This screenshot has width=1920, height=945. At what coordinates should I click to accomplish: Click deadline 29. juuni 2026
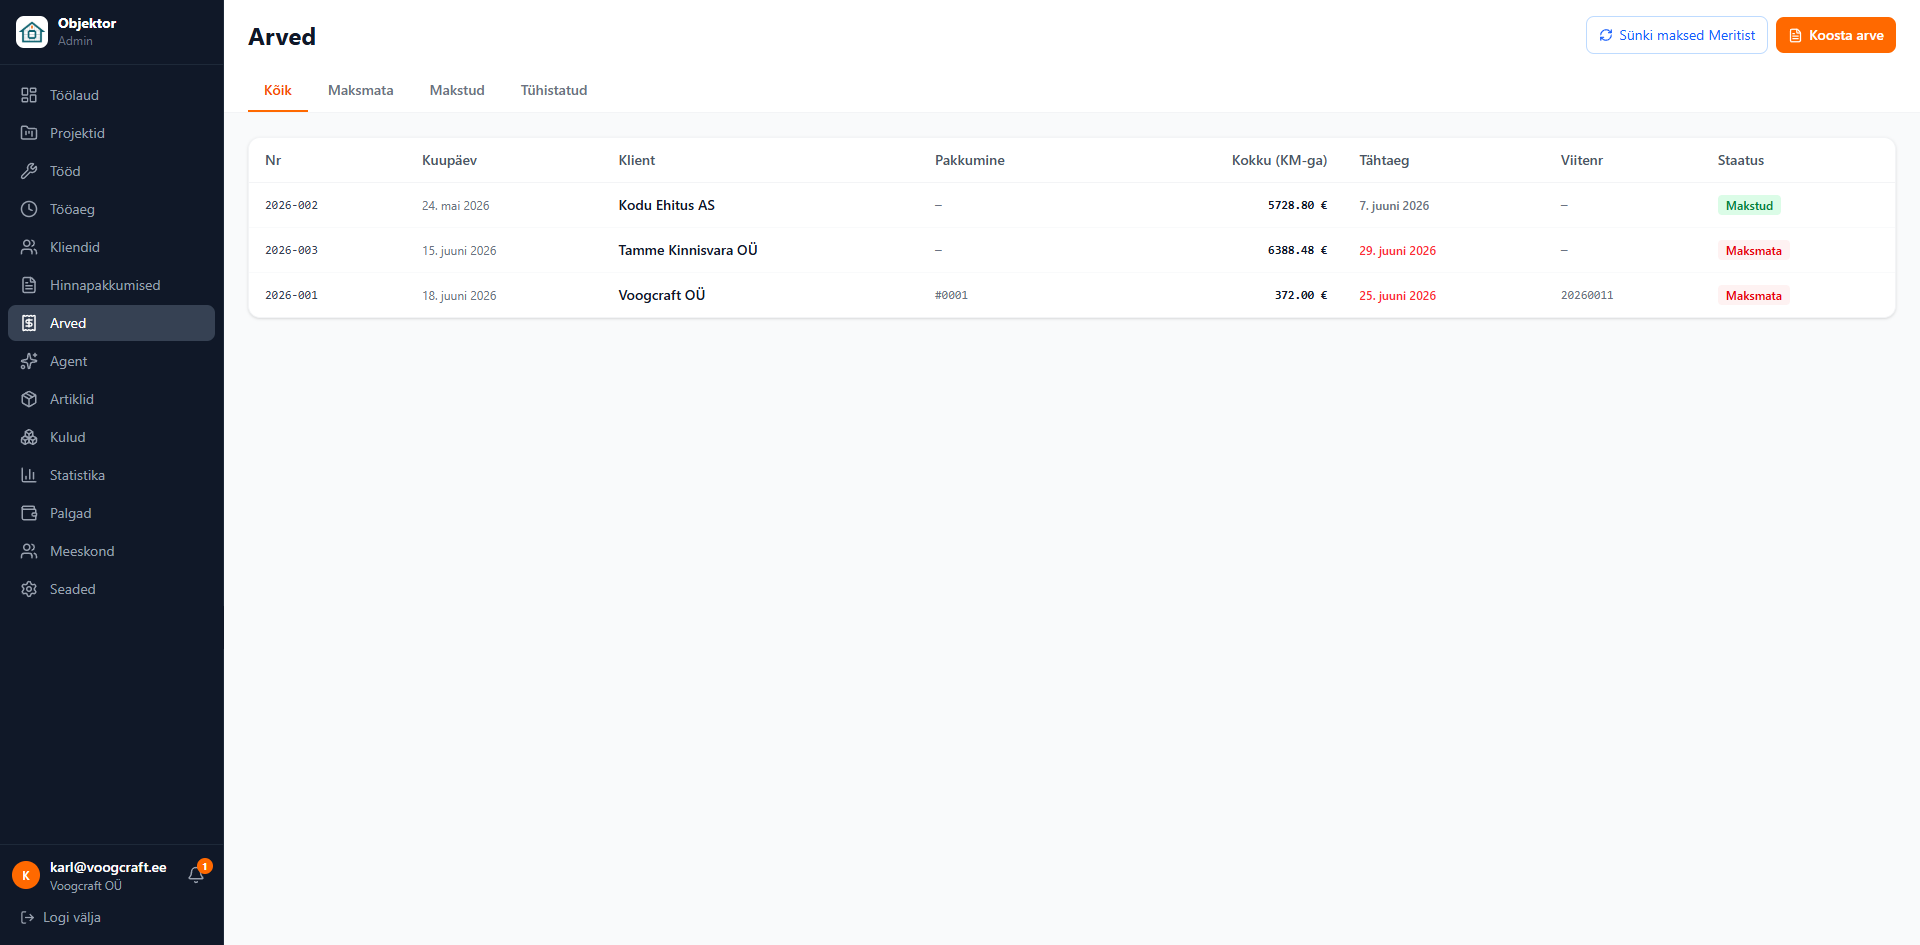click(x=1397, y=250)
